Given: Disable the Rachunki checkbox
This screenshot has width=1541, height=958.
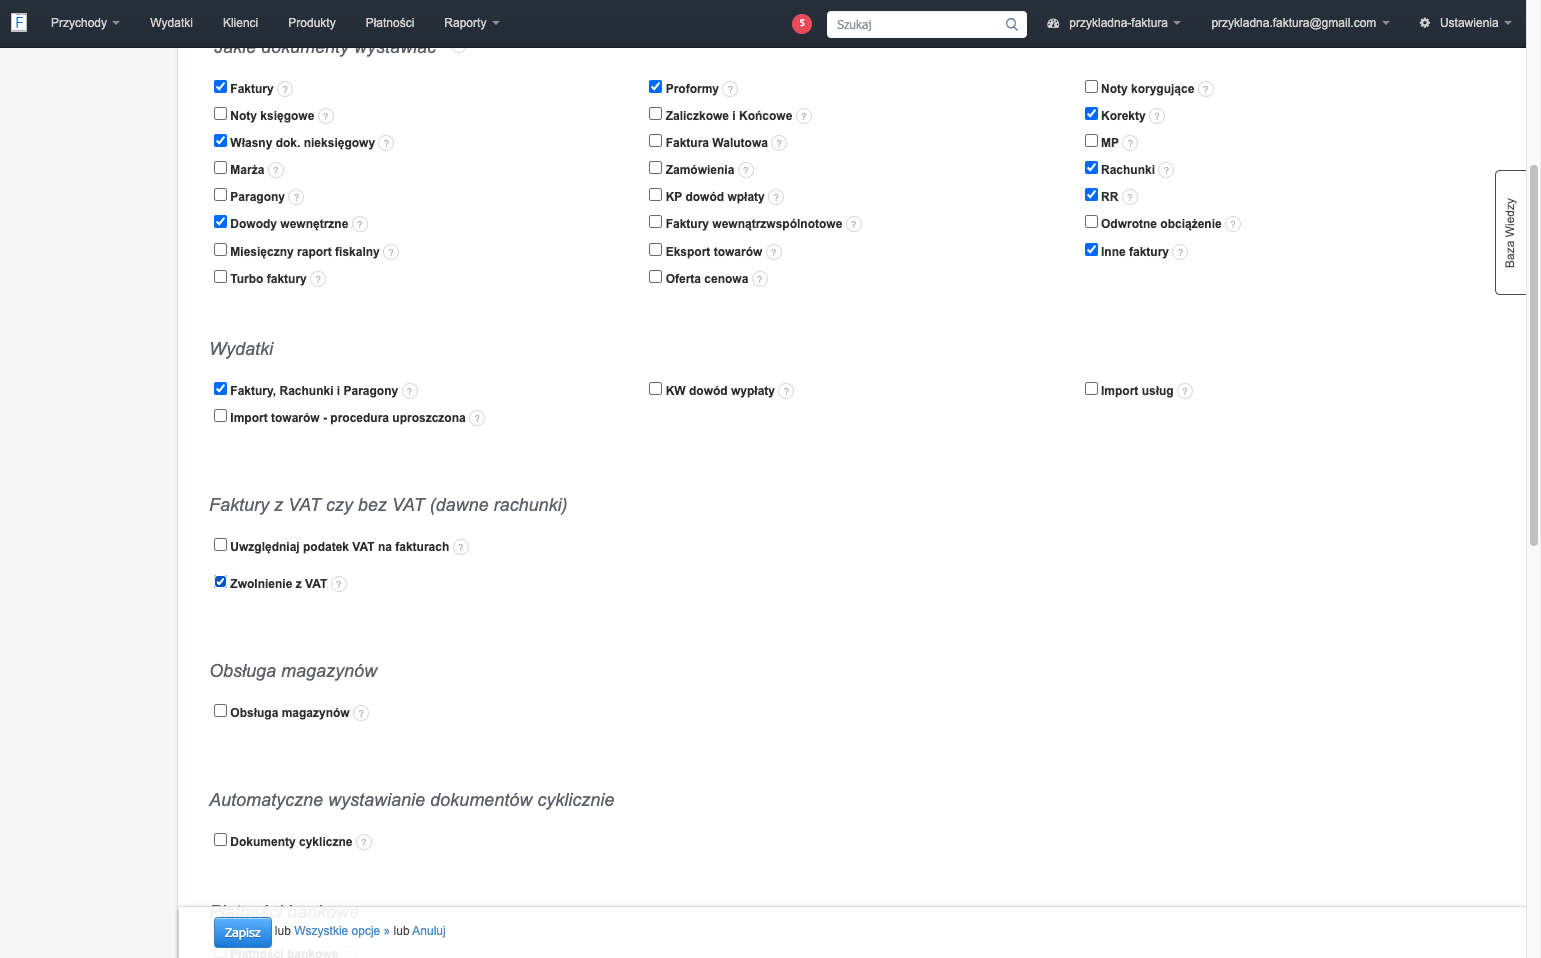Looking at the screenshot, I should click(x=1092, y=168).
